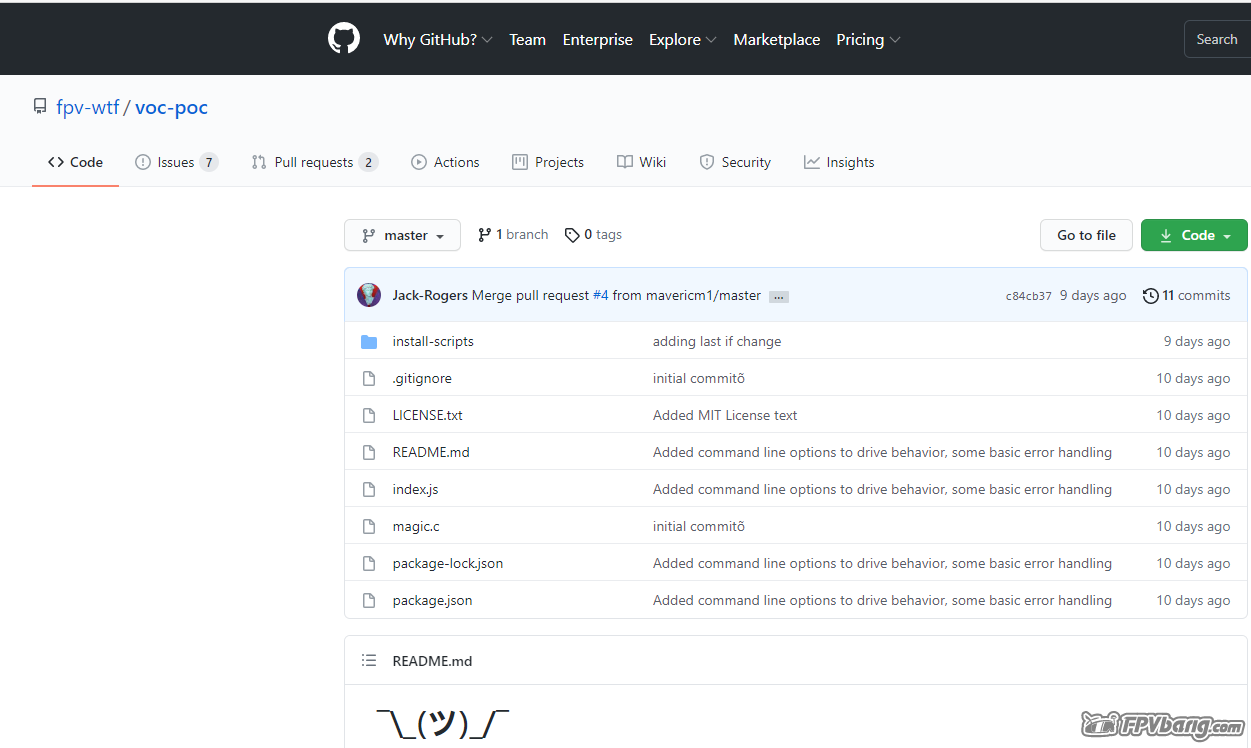1251x748 pixels.
Task: Open the Marketplace navigation link
Action: click(777, 40)
